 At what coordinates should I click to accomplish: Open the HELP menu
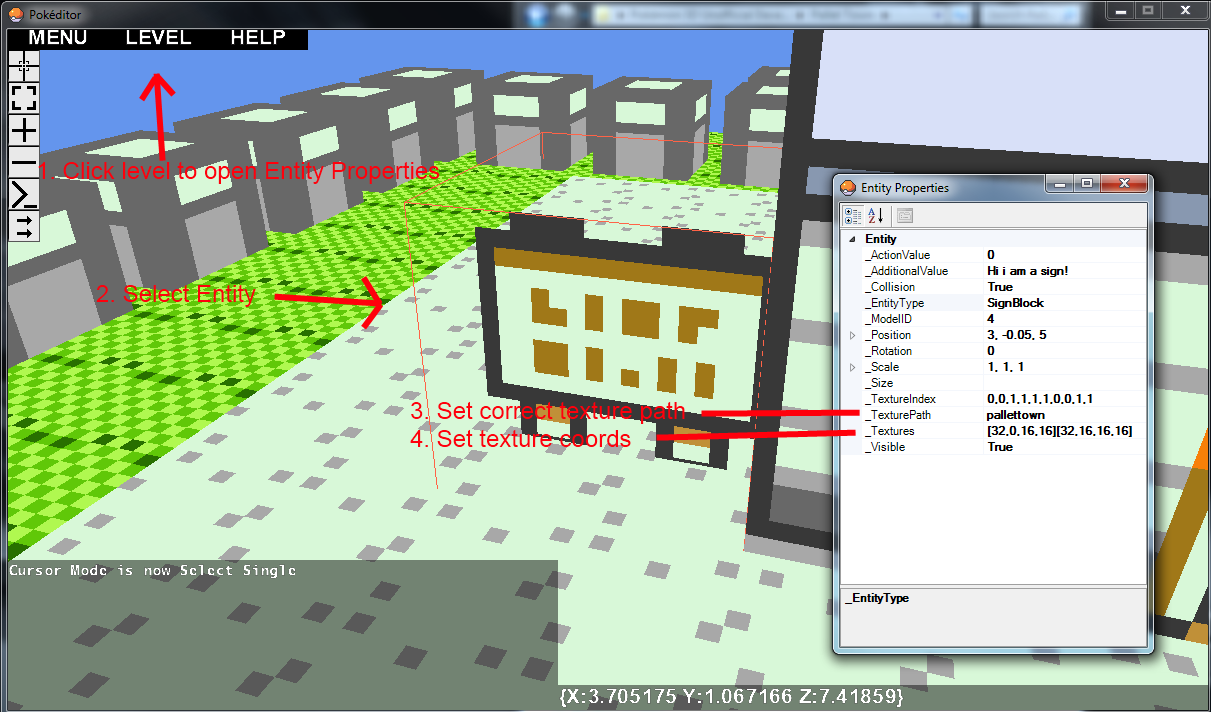258,38
